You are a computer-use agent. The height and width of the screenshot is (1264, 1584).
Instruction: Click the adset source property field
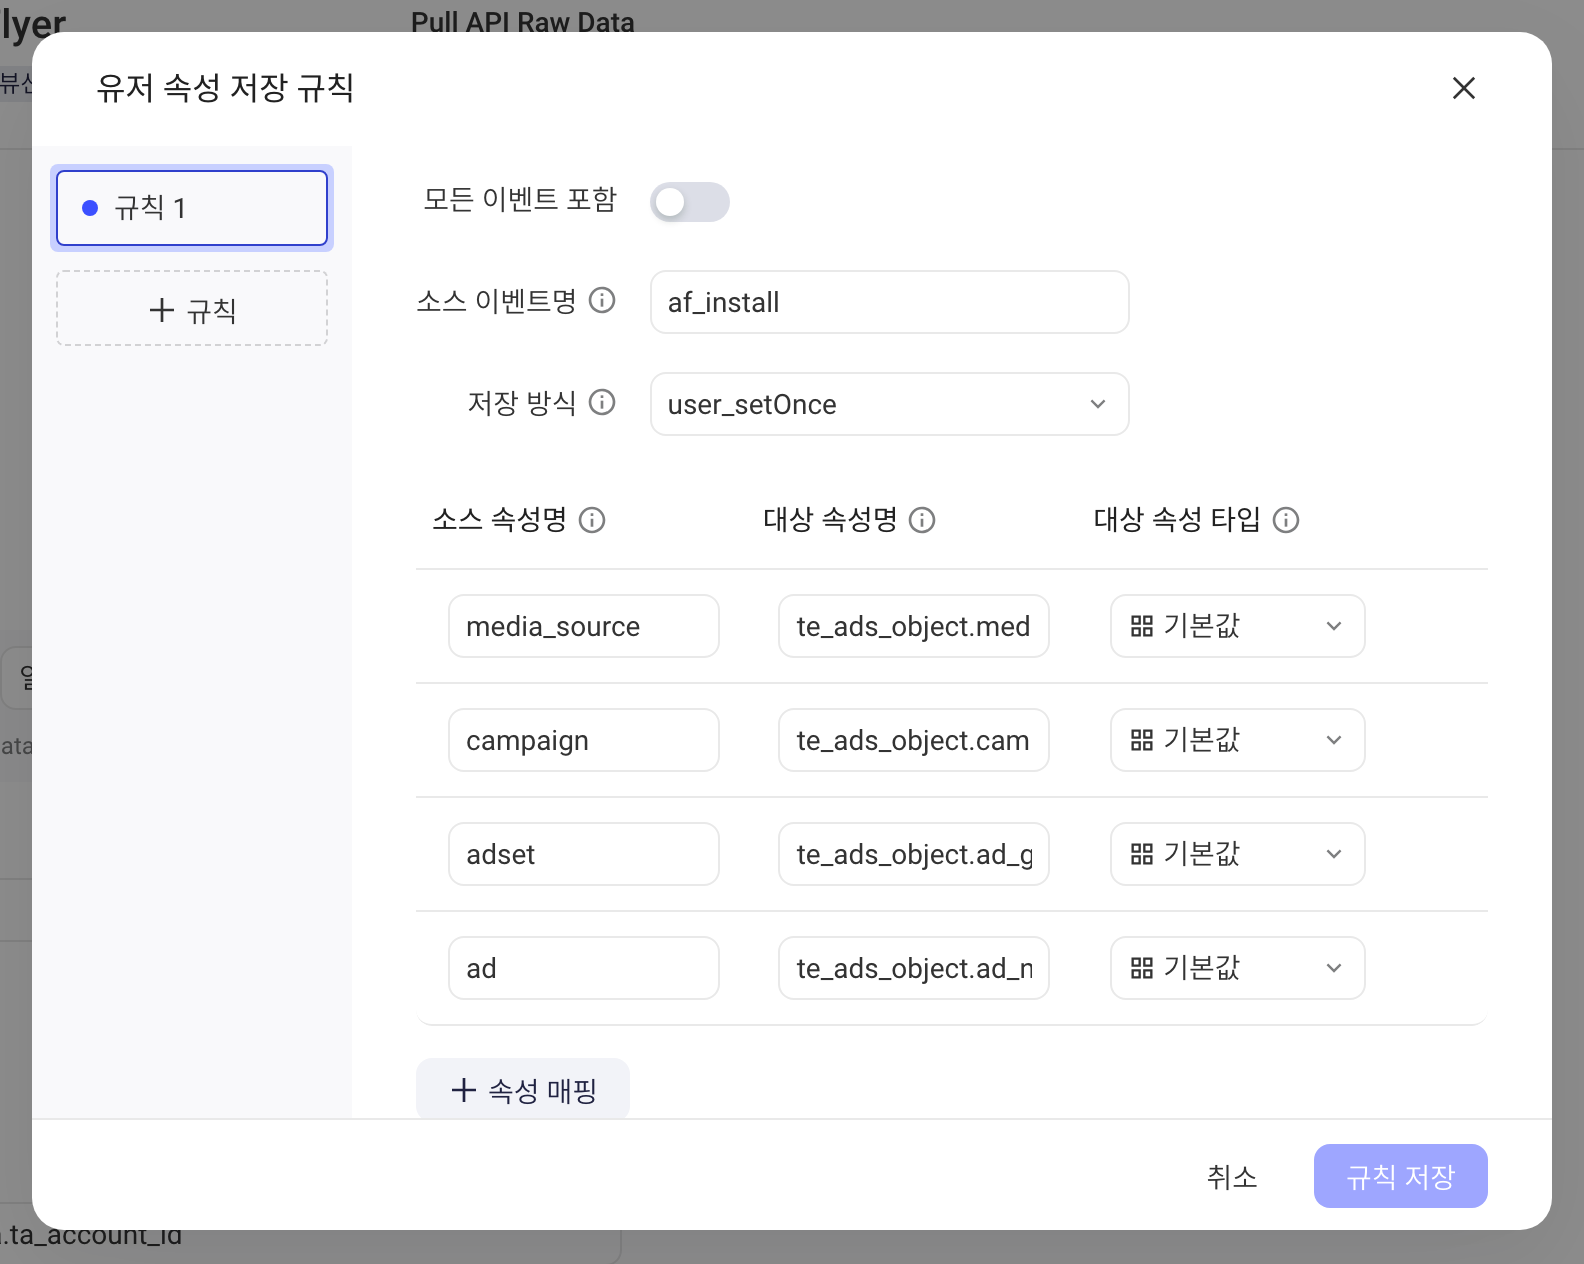tap(584, 854)
